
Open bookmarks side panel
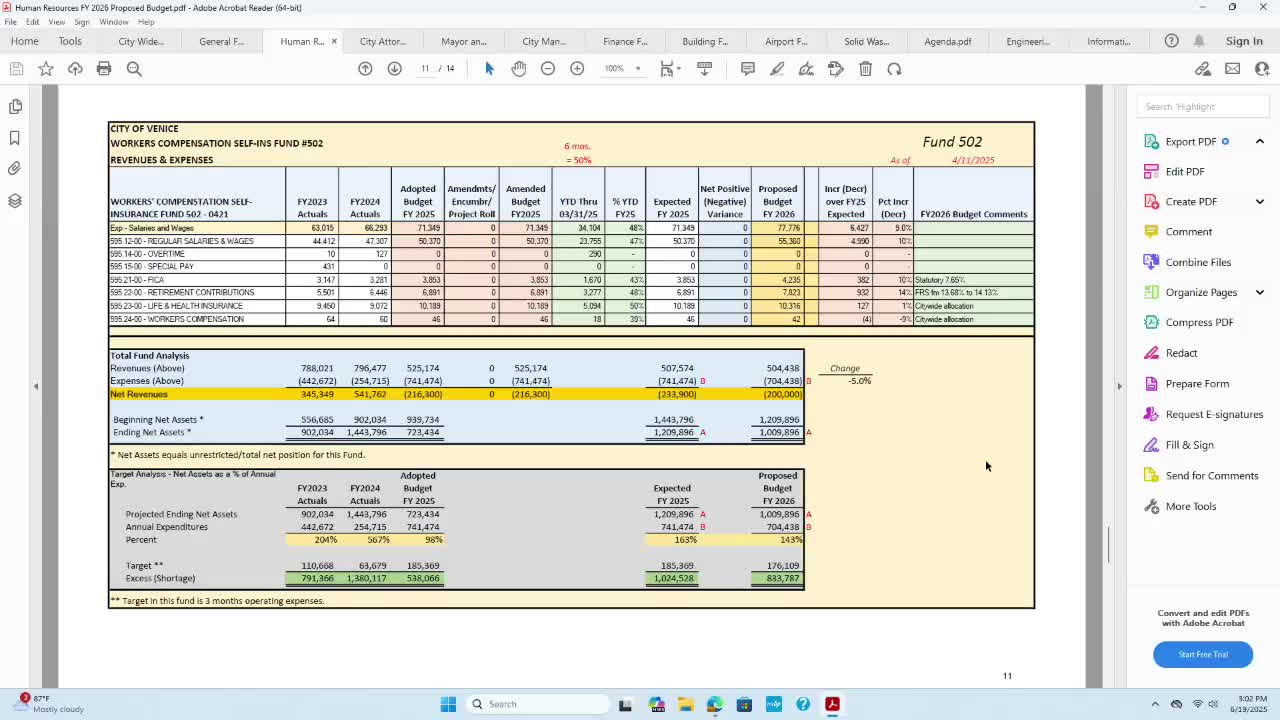tap(15, 138)
